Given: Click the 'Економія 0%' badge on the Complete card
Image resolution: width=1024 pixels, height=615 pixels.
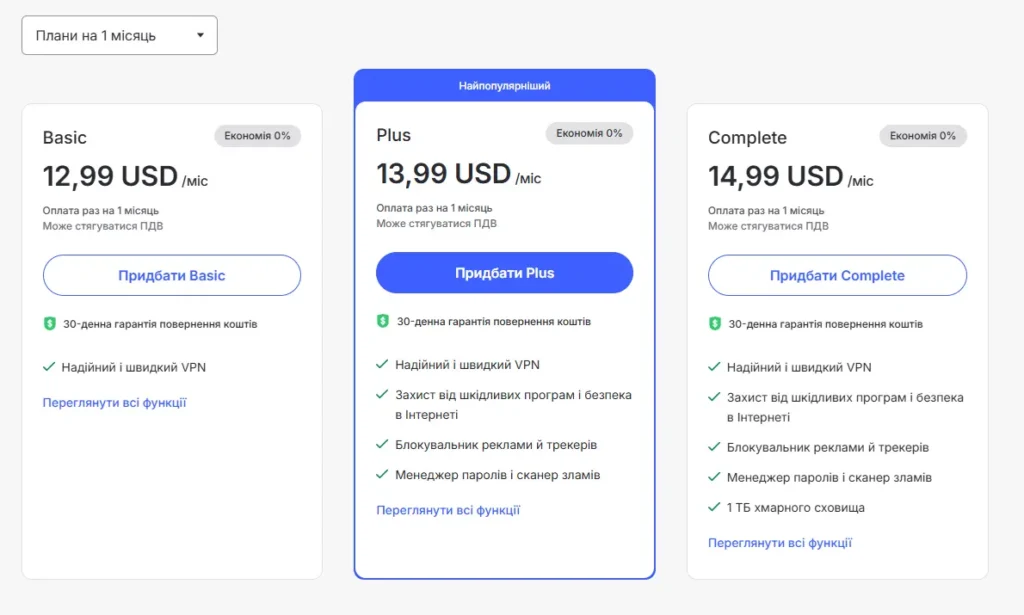Looking at the screenshot, I should click(923, 135).
